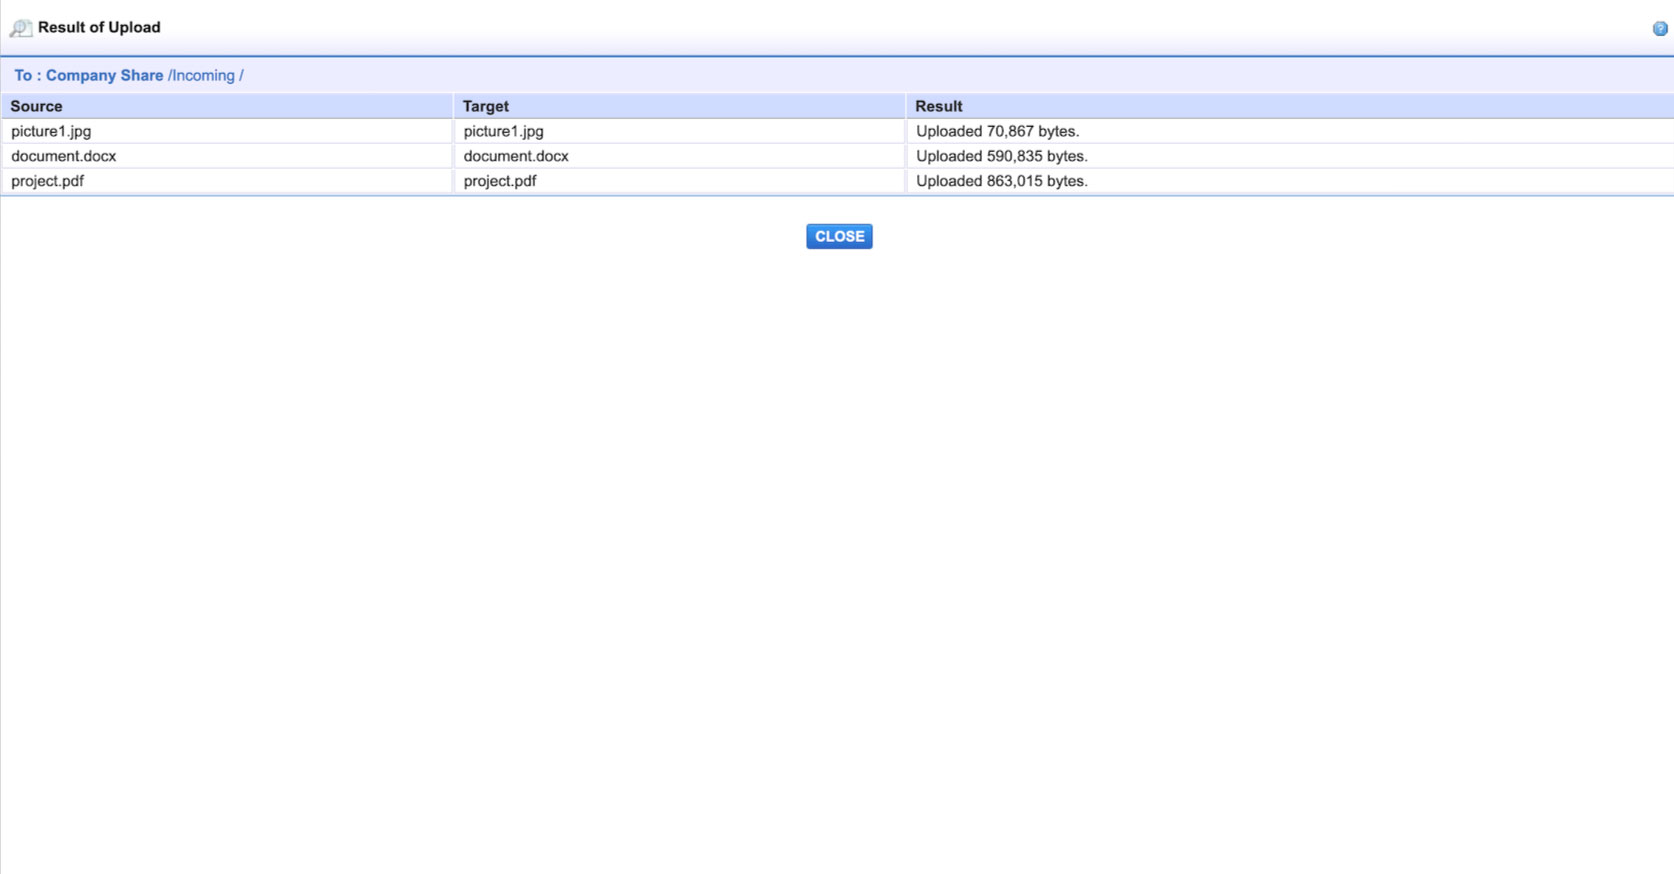Select project.pdf in the Source column
The image size is (1674, 874).
coord(48,181)
